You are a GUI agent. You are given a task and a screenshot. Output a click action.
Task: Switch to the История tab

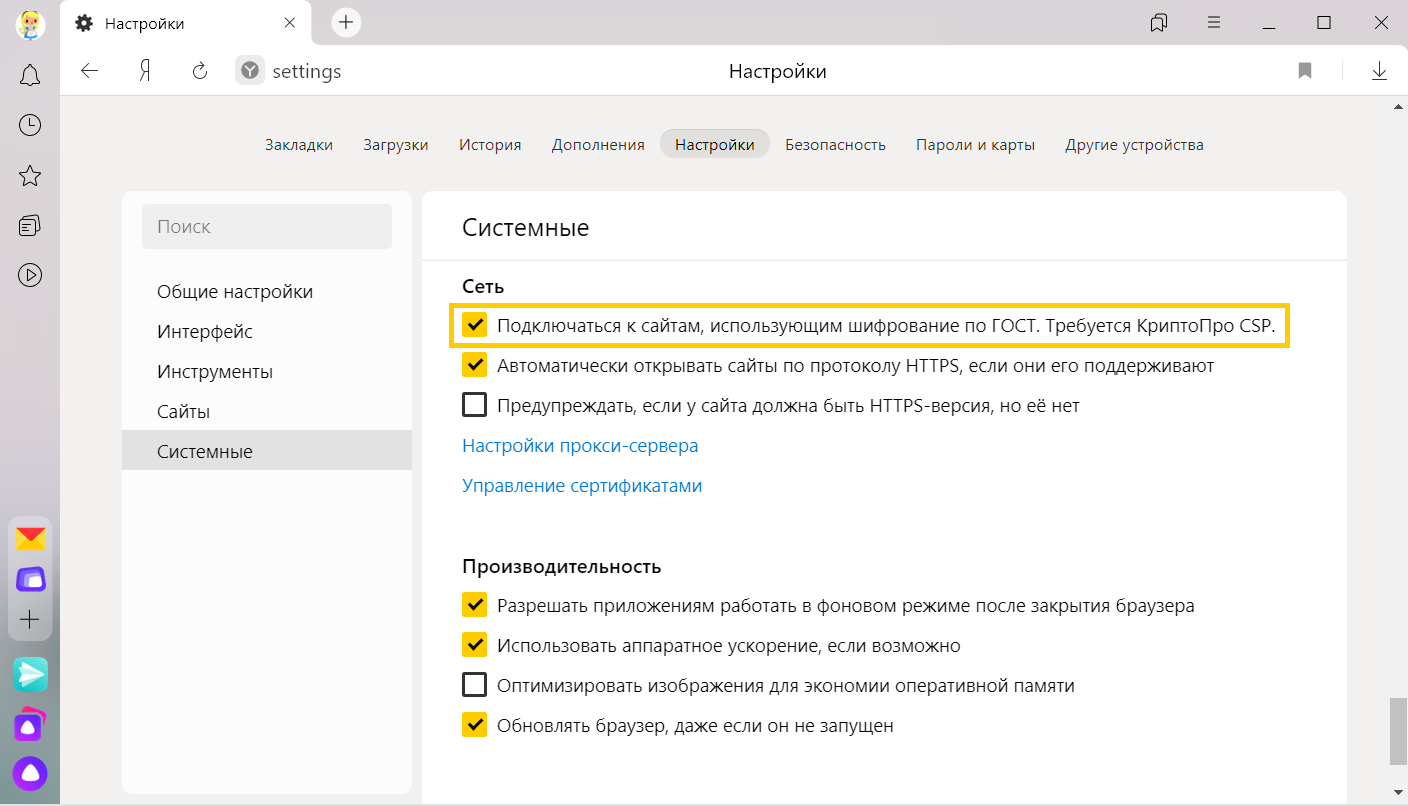(490, 145)
